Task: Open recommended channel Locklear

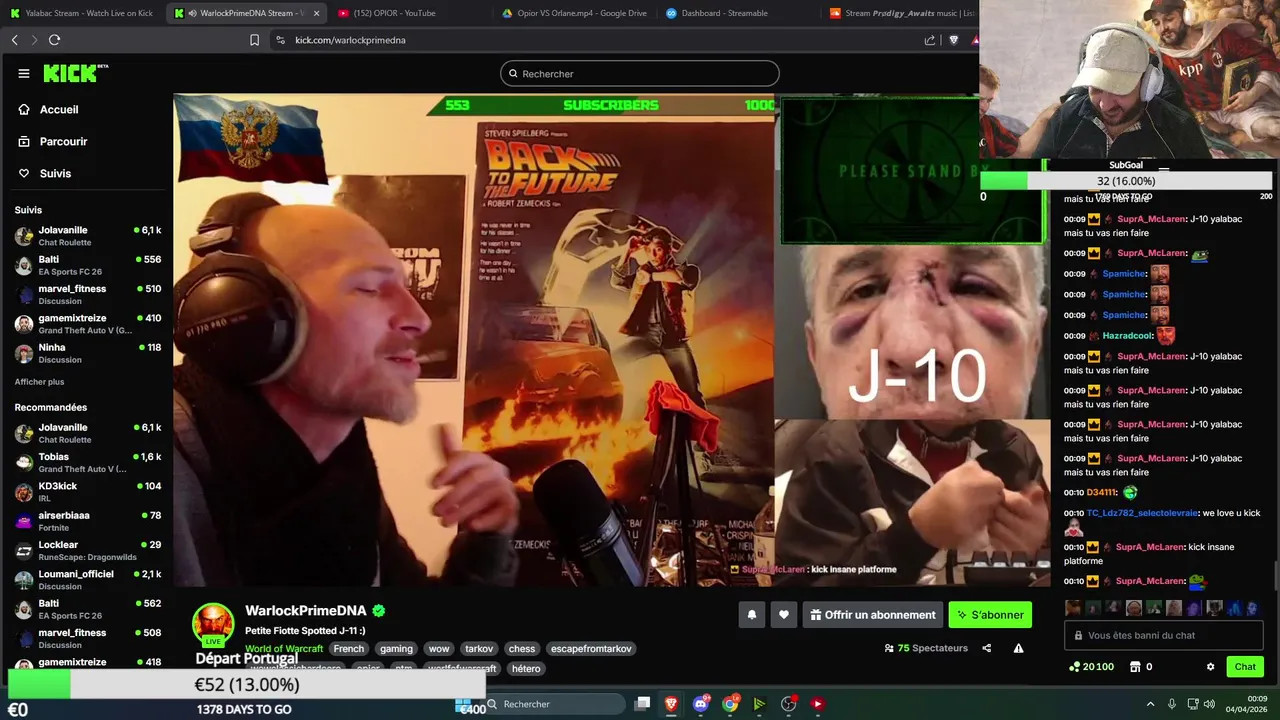Action: [x=88, y=550]
